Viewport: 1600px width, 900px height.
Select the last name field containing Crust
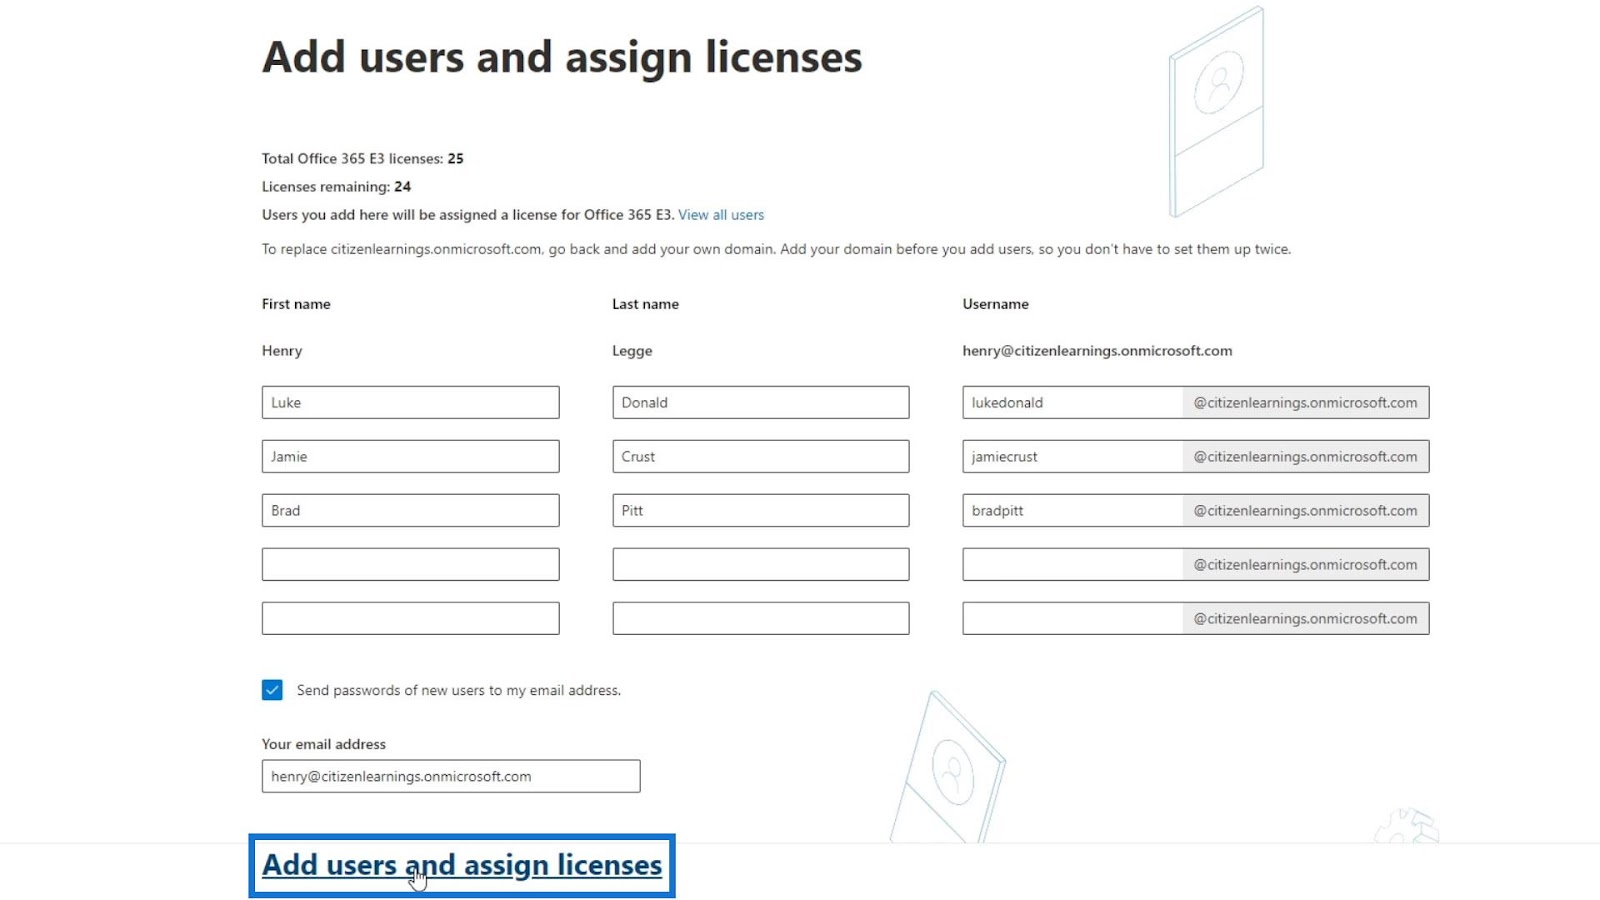click(761, 457)
